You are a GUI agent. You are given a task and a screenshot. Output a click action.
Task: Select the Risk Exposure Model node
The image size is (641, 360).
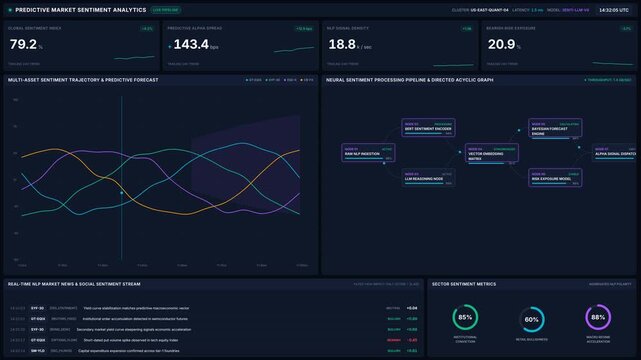click(x=555, y=178)
